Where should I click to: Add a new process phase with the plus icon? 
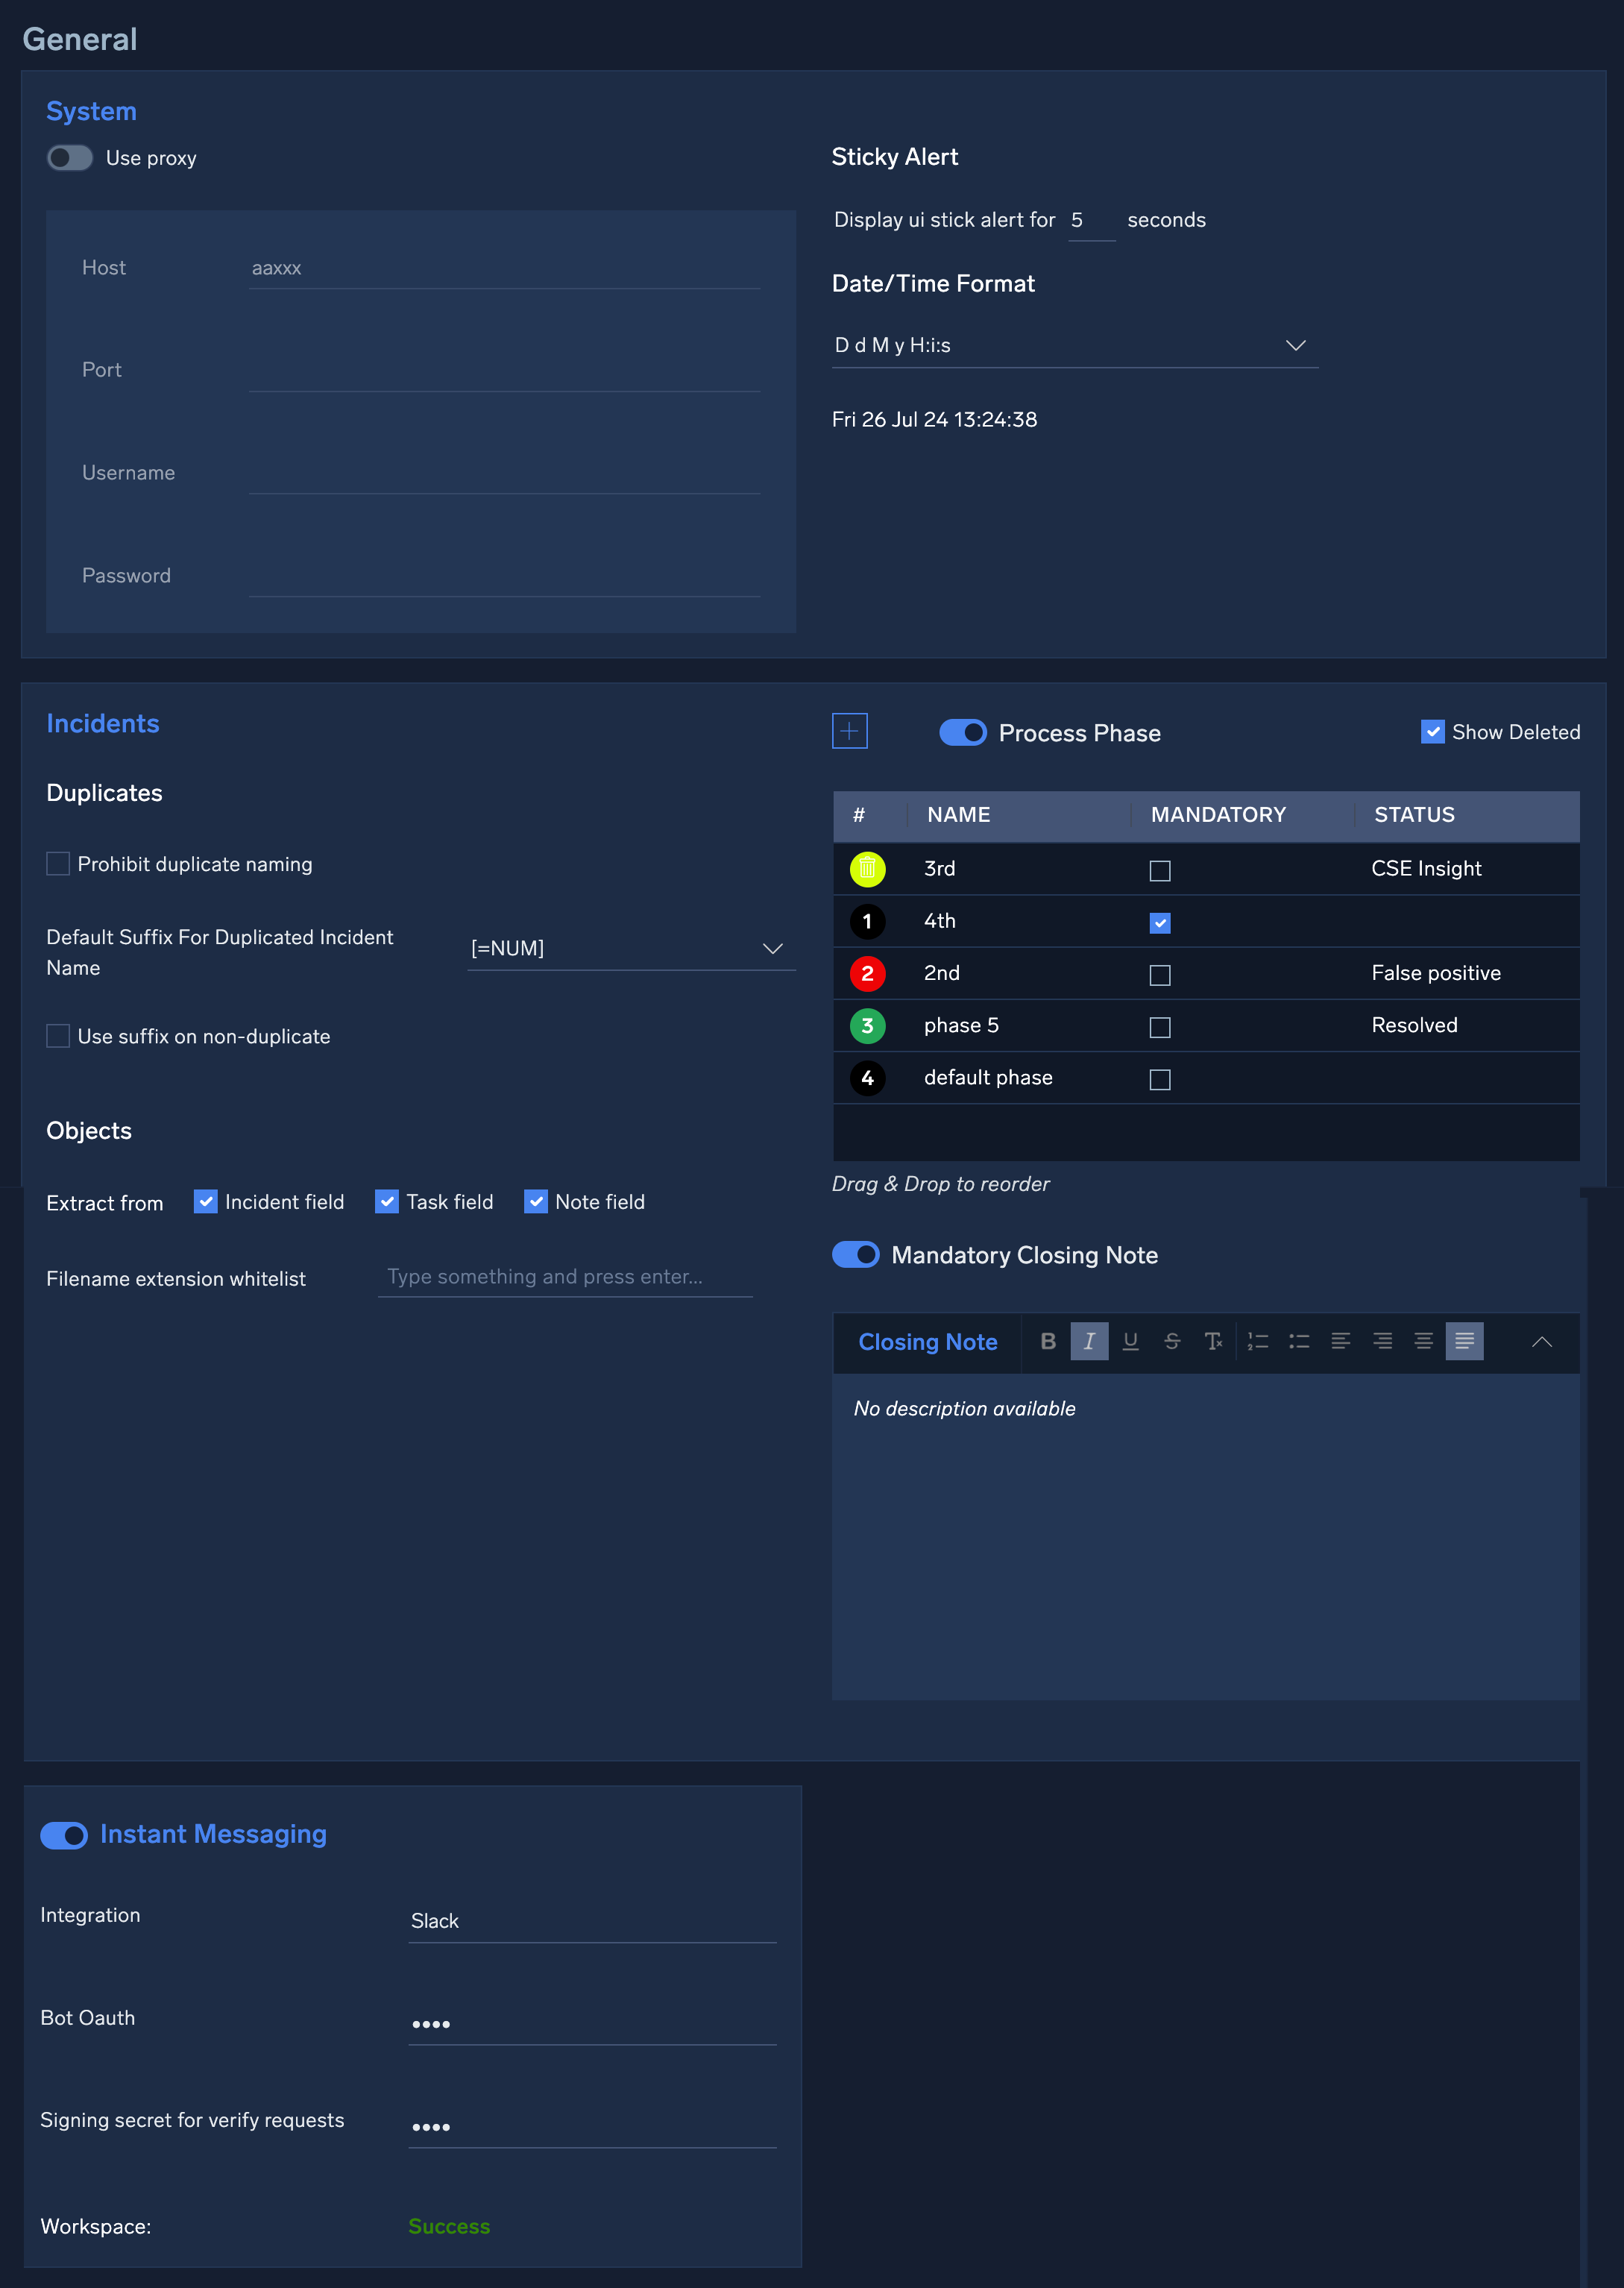[849, 732]
